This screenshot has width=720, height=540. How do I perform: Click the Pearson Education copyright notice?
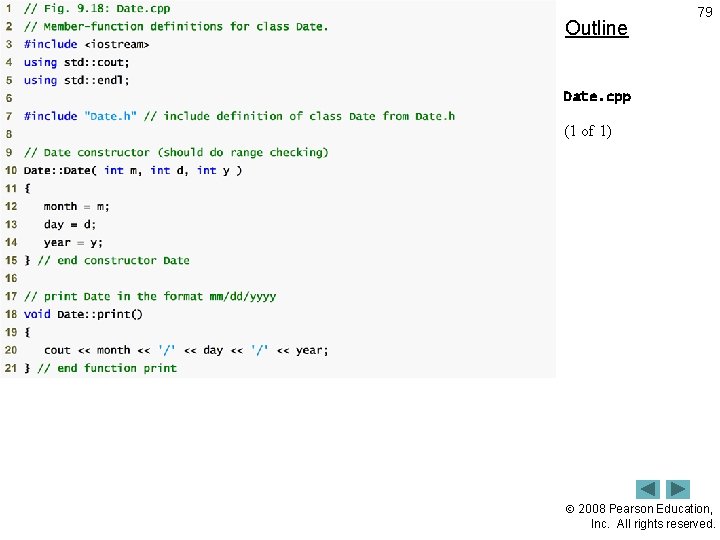click(640, 516)
